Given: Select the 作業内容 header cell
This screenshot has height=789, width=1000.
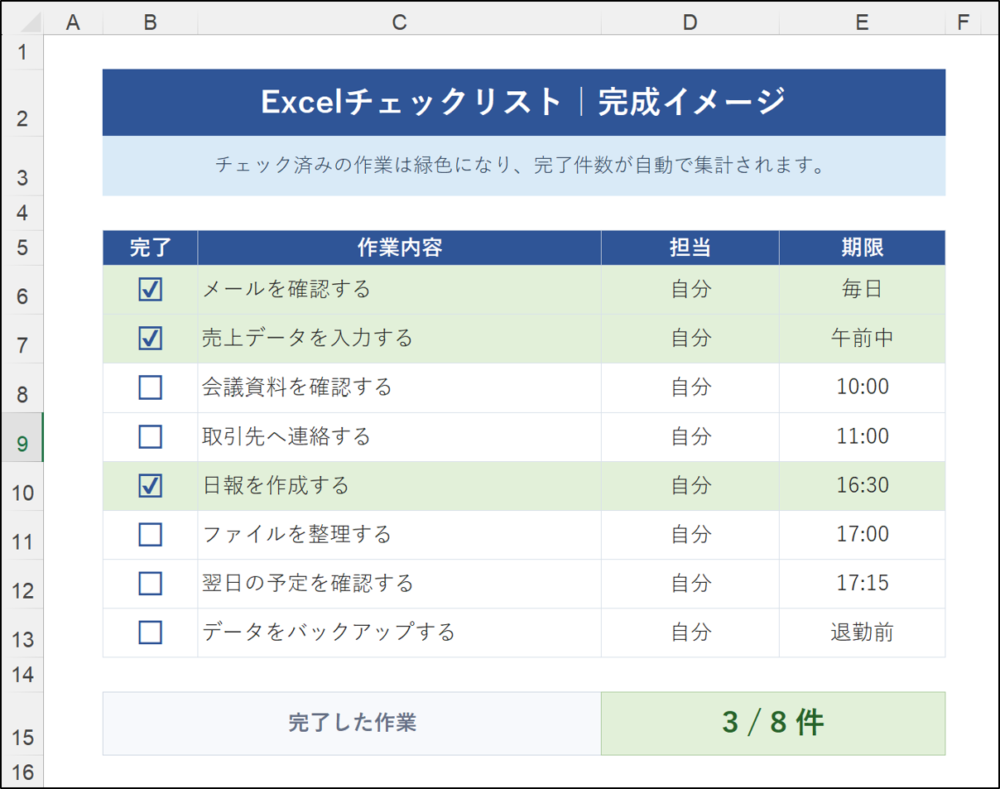Looking at the screenshot, I should 399,247.
